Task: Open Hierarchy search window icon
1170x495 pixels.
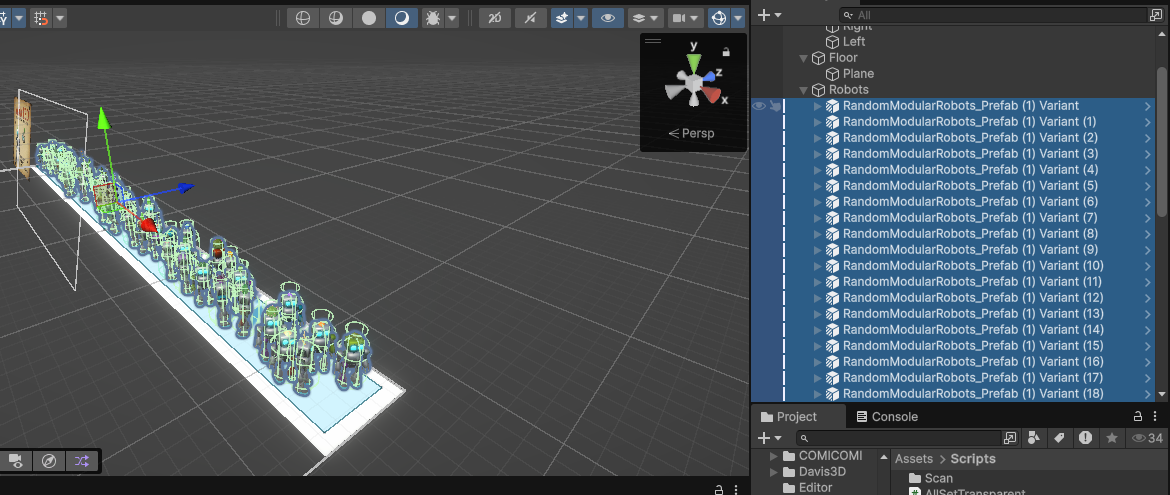Action: point(1155,15)
